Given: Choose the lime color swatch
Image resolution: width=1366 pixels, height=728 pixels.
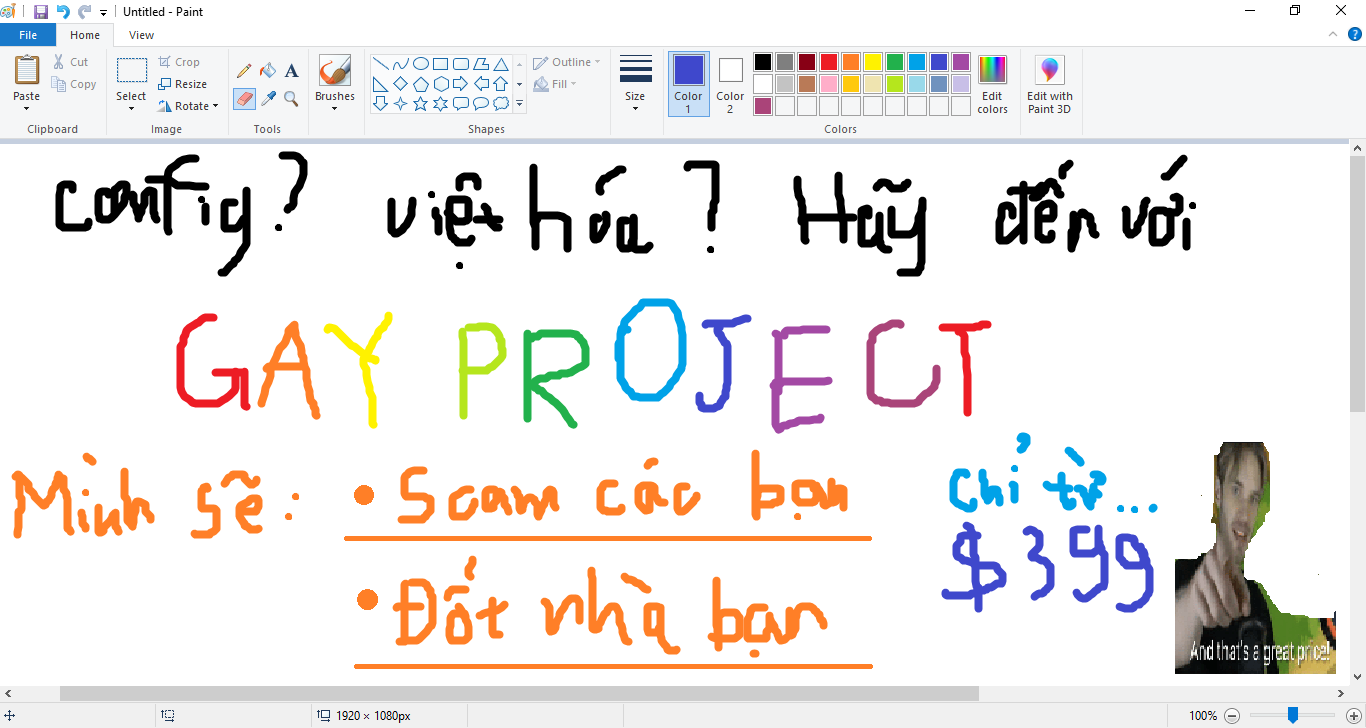Looking at the screenshot, I should coord(895,84).
